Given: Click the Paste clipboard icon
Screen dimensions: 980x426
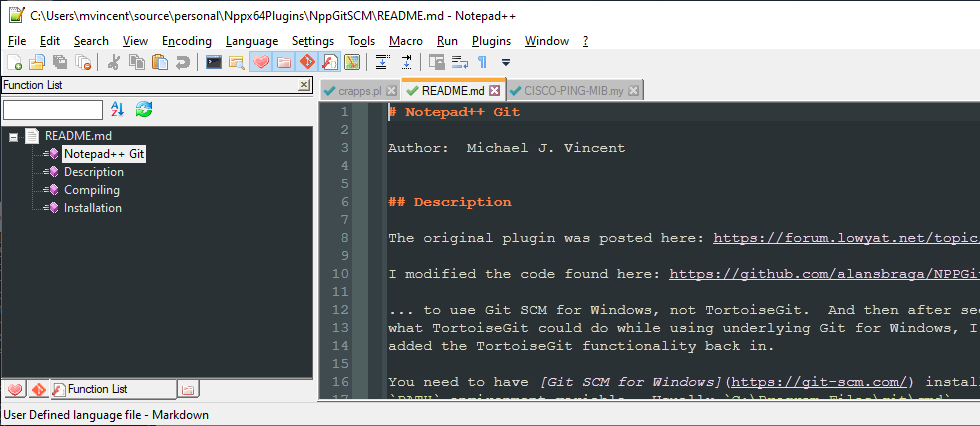Looking at the screenshot, I should [x=160, y=62].
